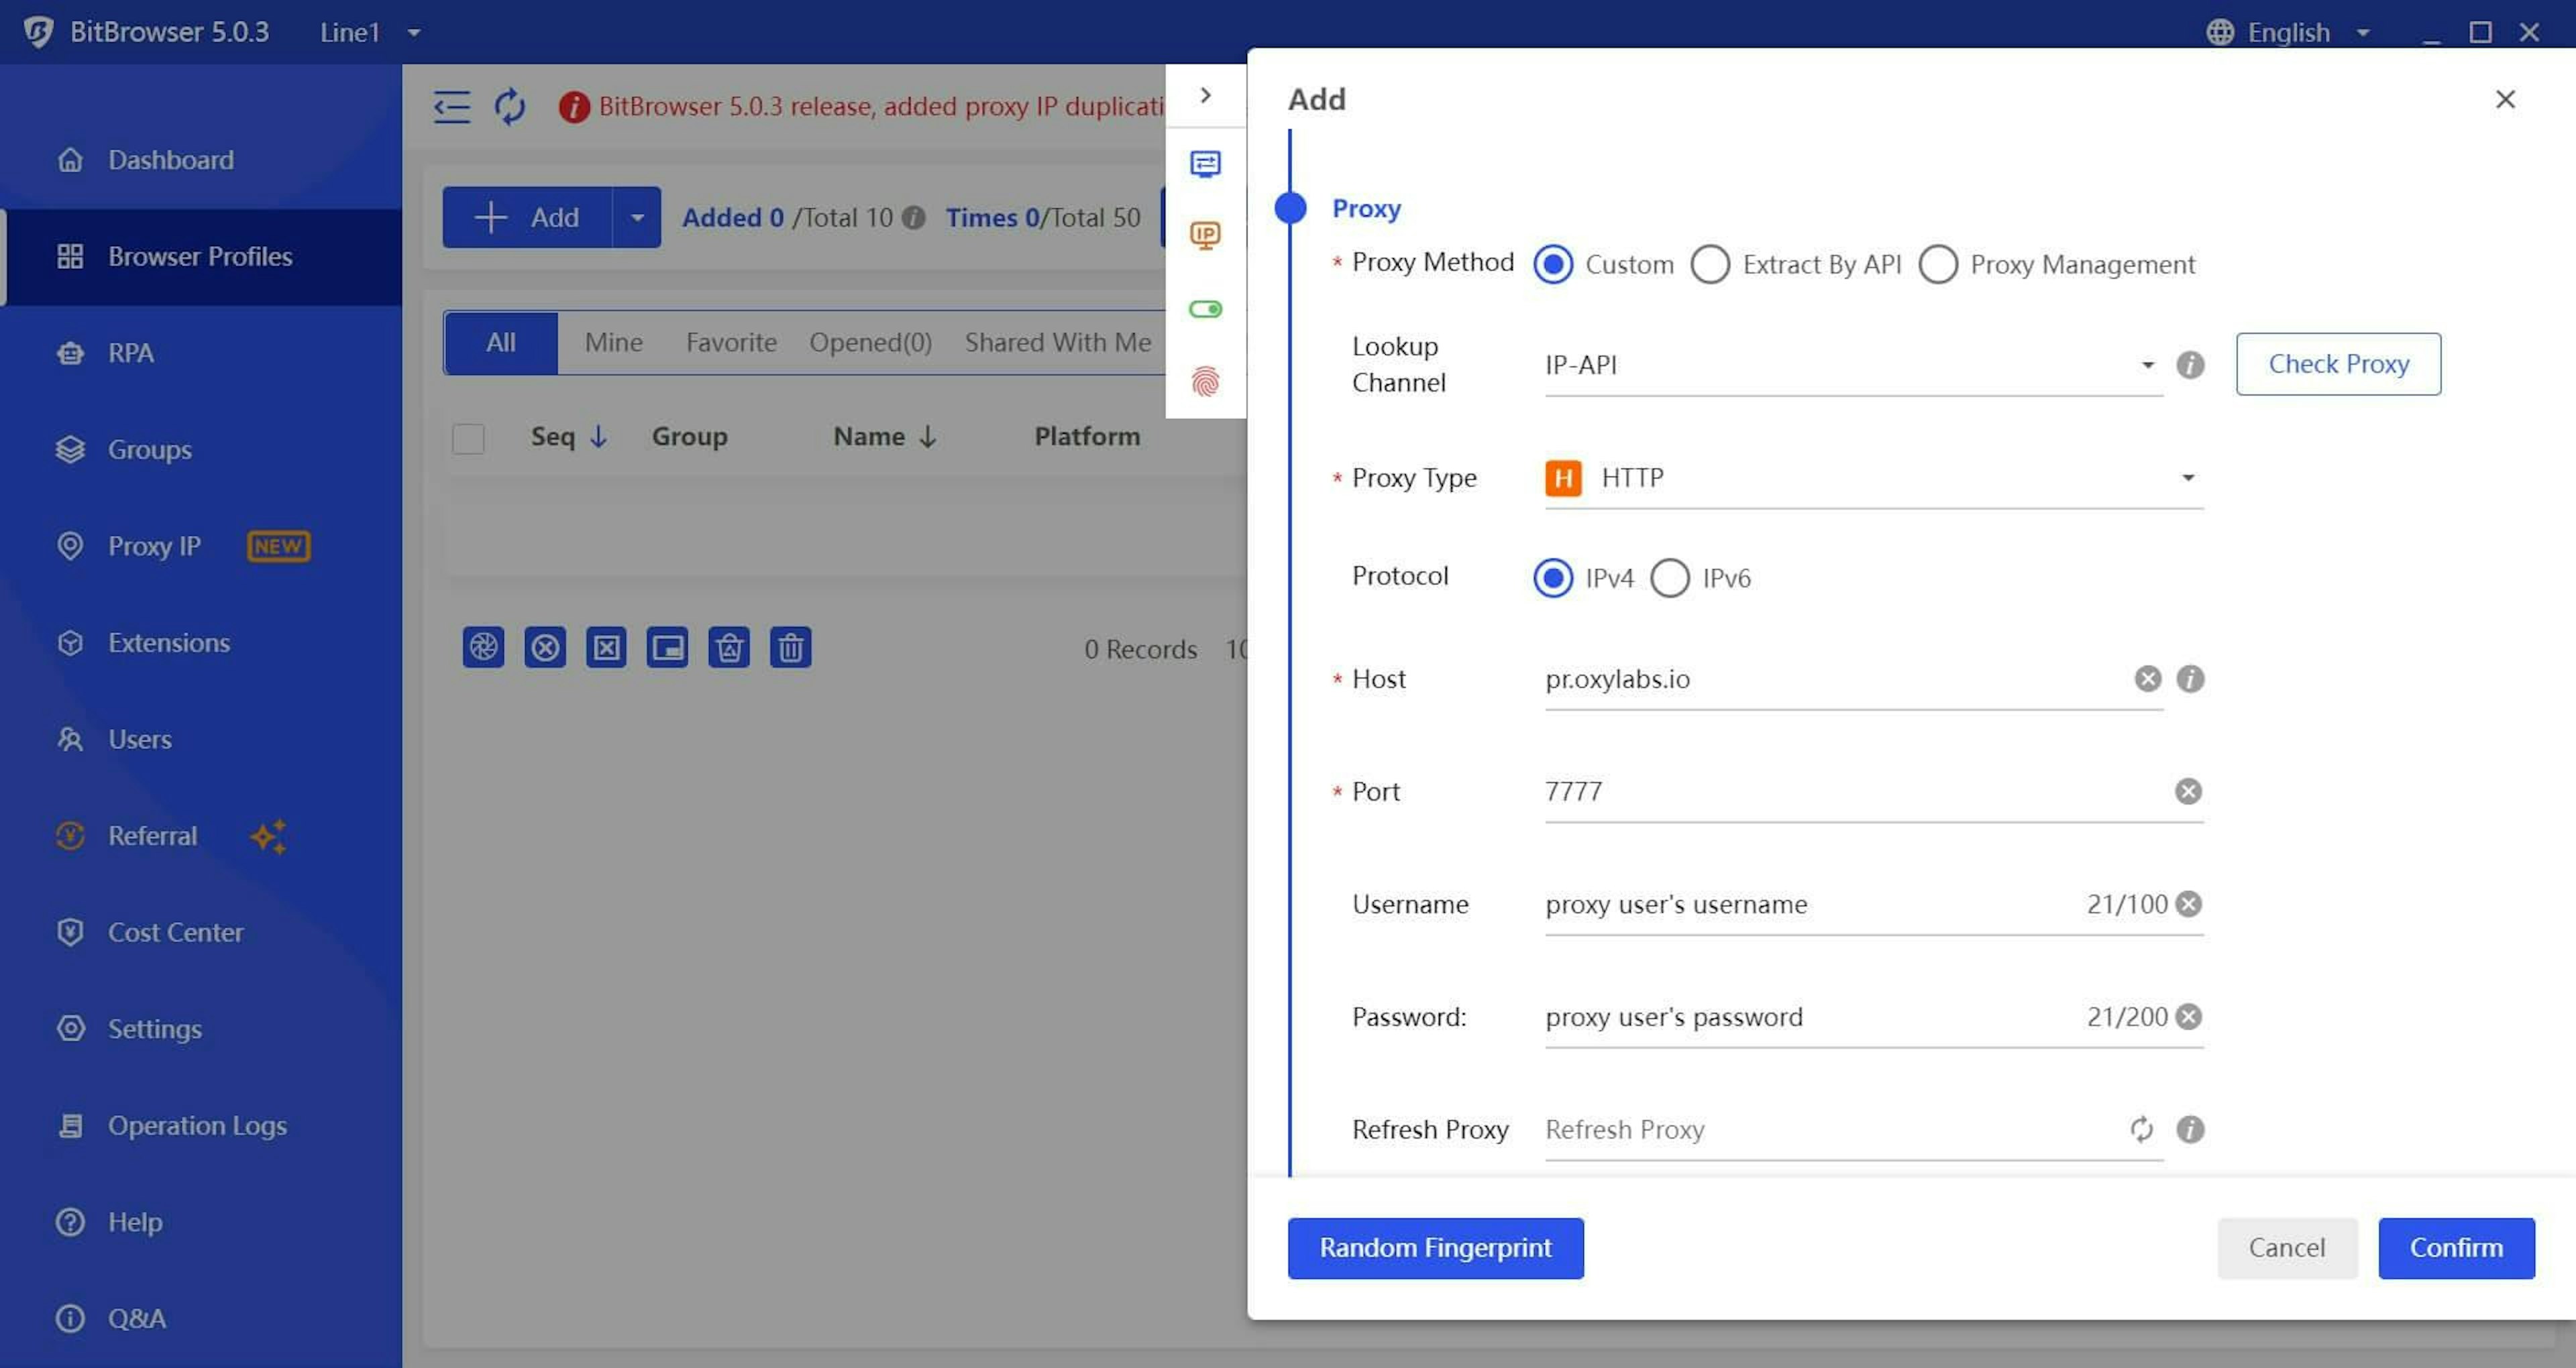Click the Refresh Proxy reload icon
This screenshot has height=1368, width=2576.
pyautogui.click(x=2141, y=1130)
